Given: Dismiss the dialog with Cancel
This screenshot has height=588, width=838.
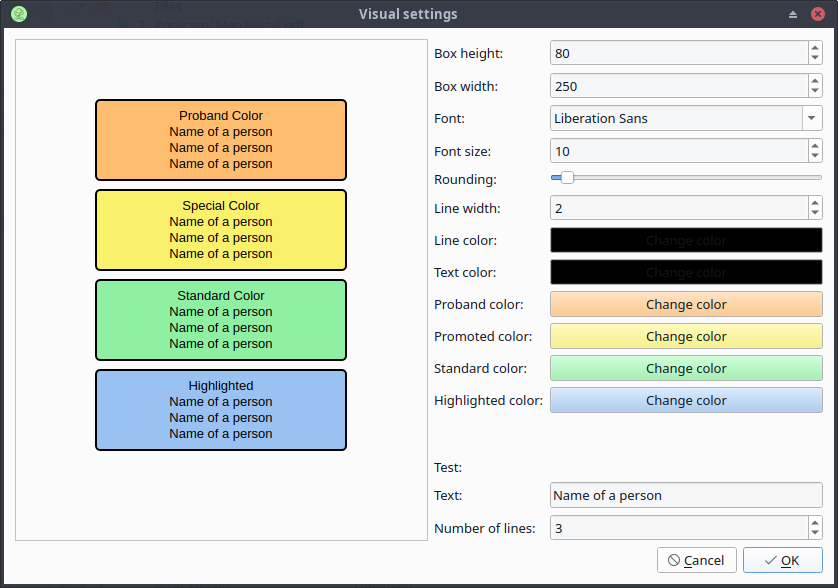Looking at the screenshot, I should click(696, 560).
